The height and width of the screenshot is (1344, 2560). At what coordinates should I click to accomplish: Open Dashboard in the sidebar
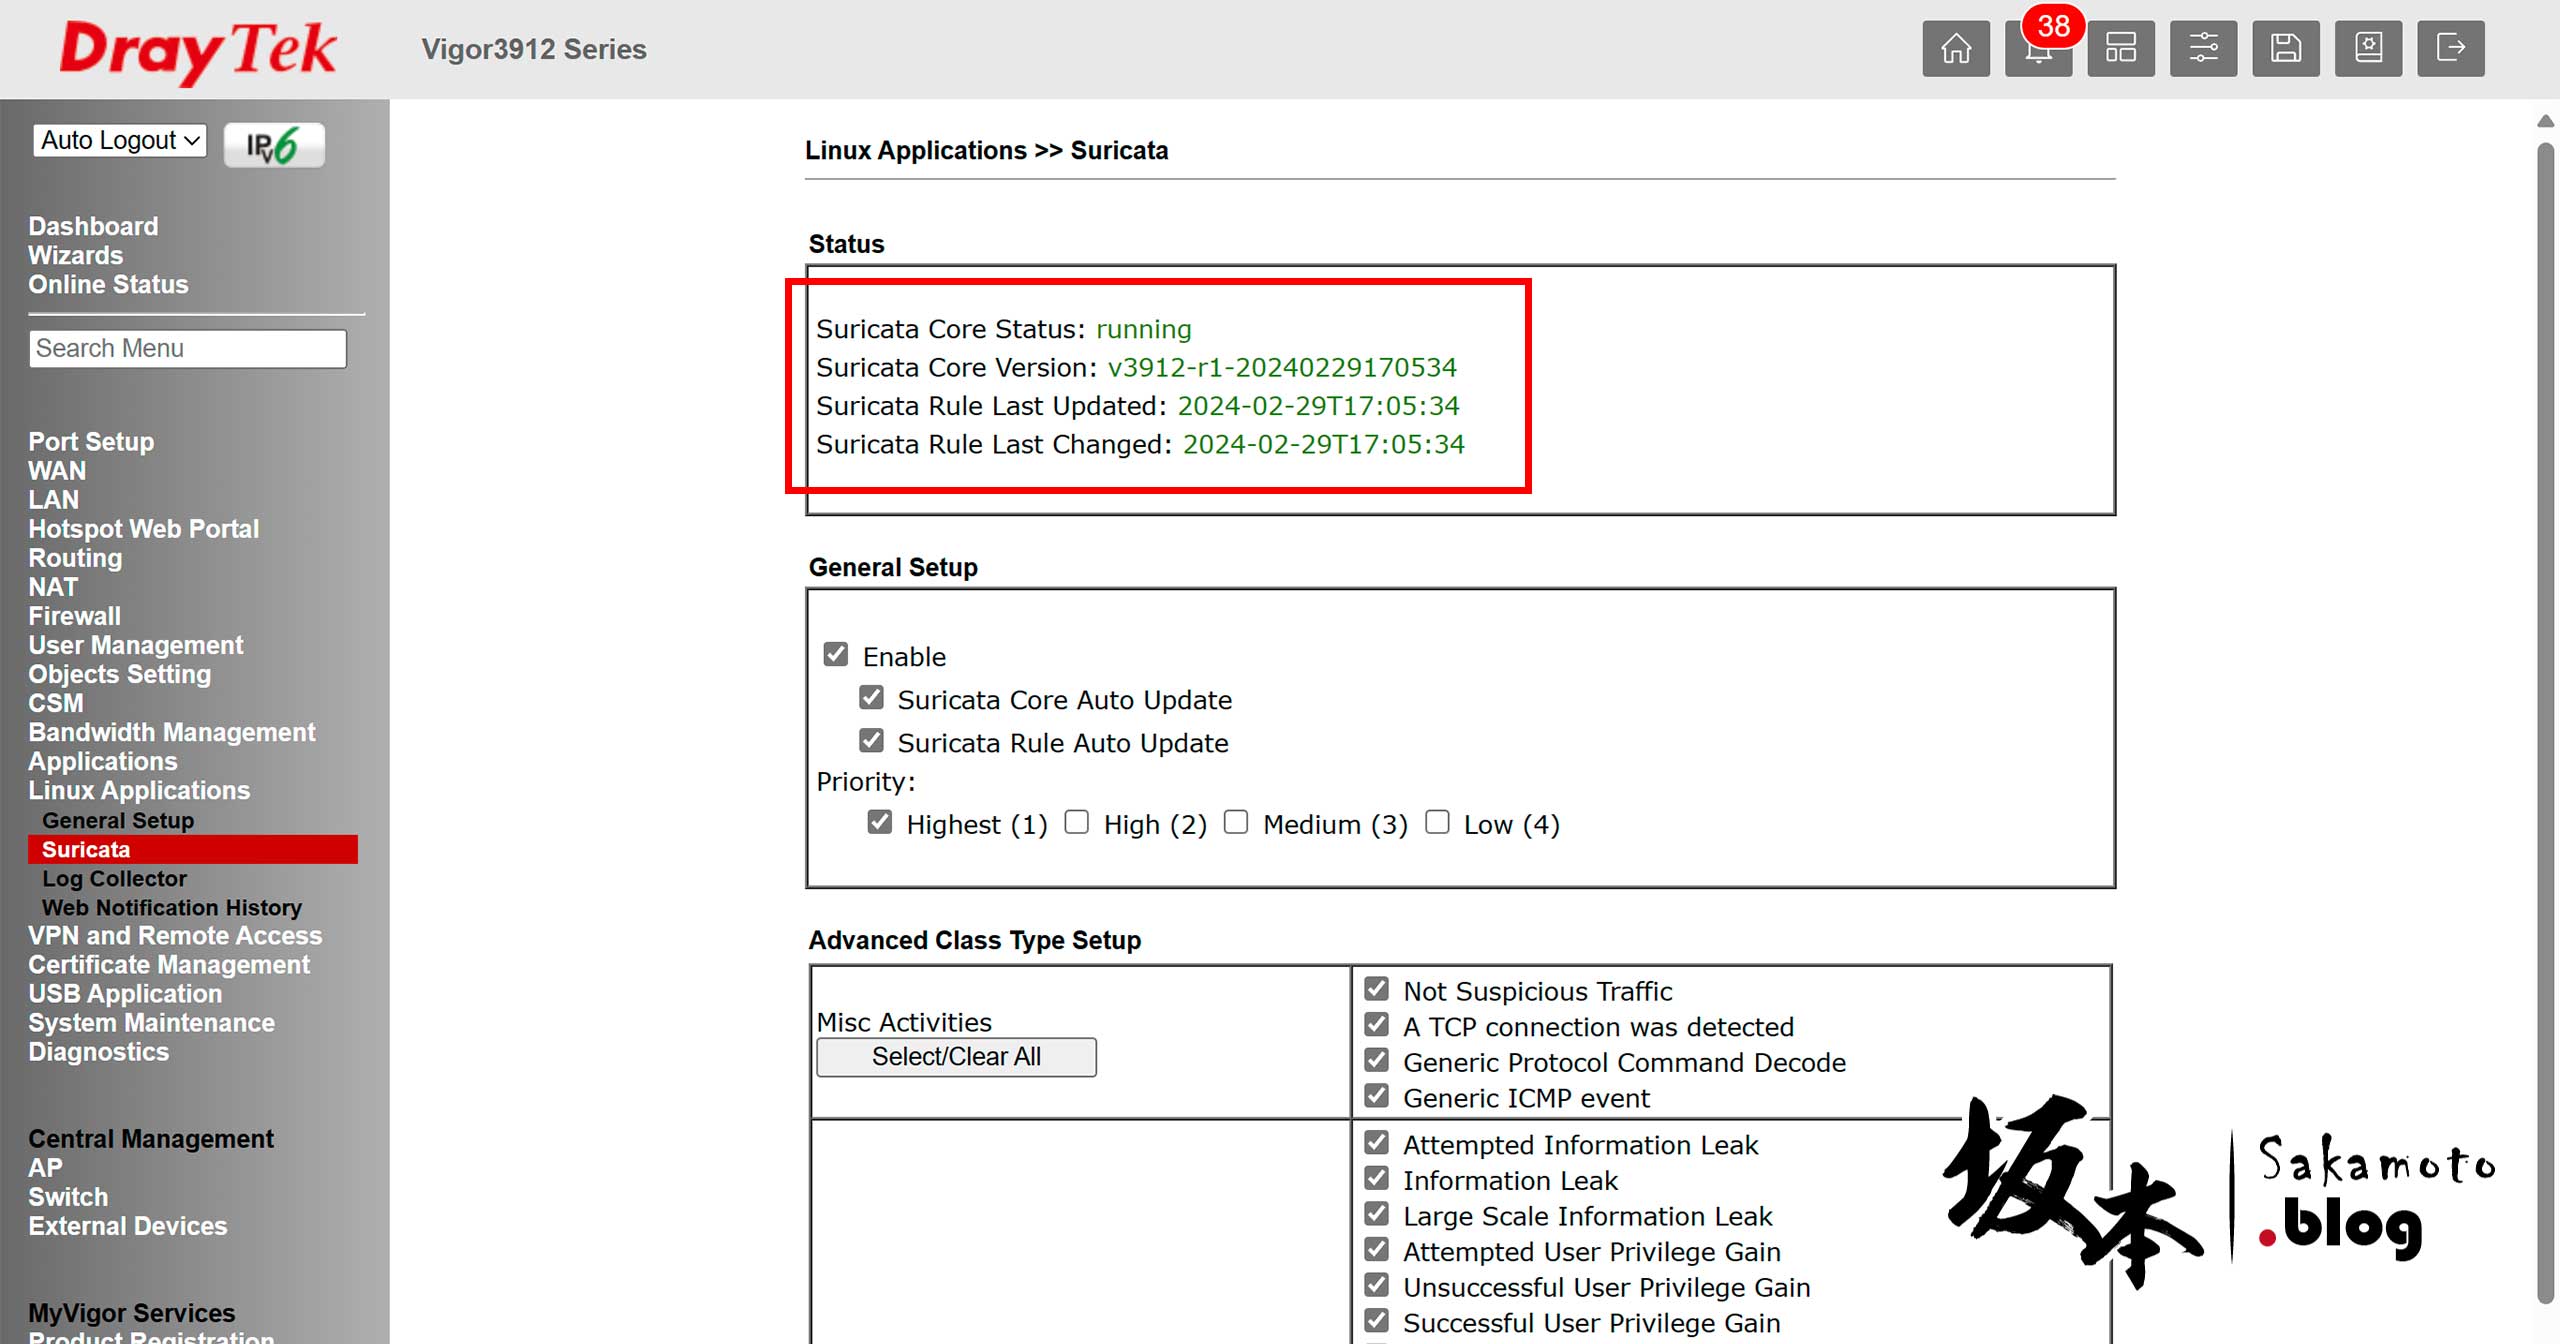[93, 226]
